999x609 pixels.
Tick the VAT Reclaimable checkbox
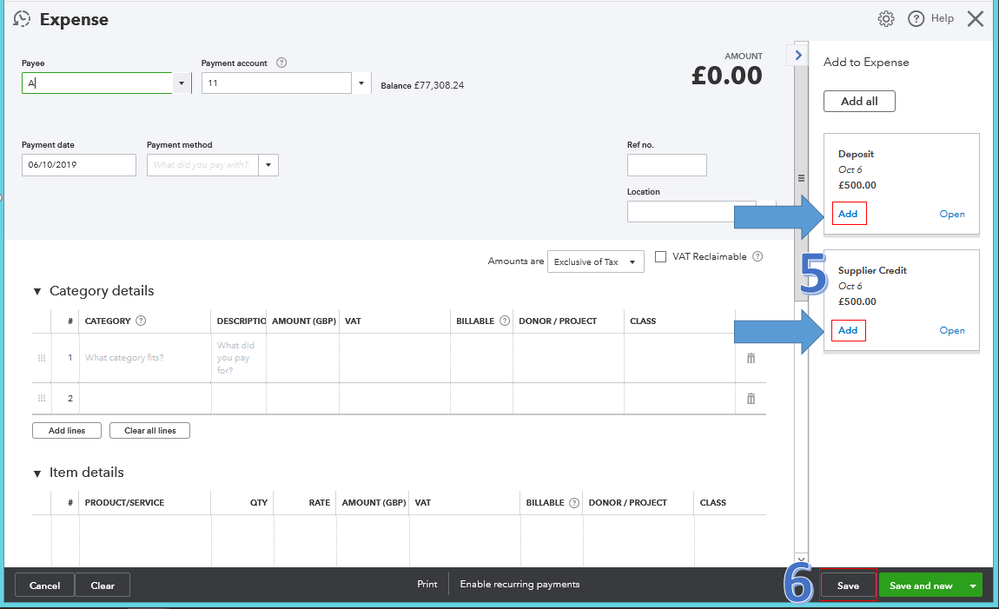661,257
